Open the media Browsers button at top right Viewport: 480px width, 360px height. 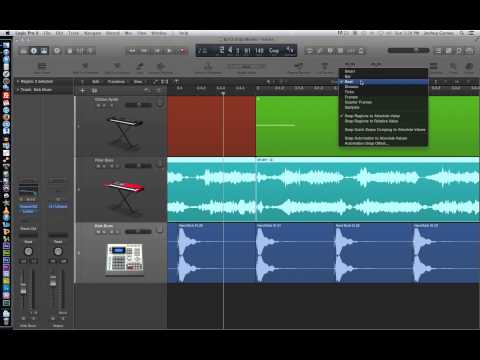pos(469,51)
